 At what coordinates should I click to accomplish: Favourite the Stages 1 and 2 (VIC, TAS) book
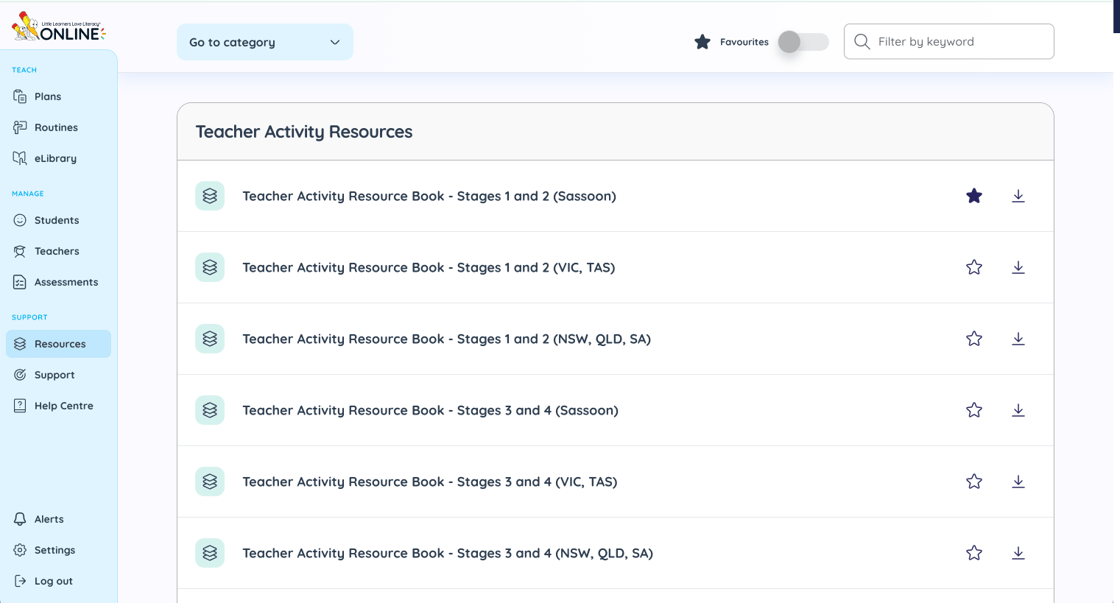[974, 267]
